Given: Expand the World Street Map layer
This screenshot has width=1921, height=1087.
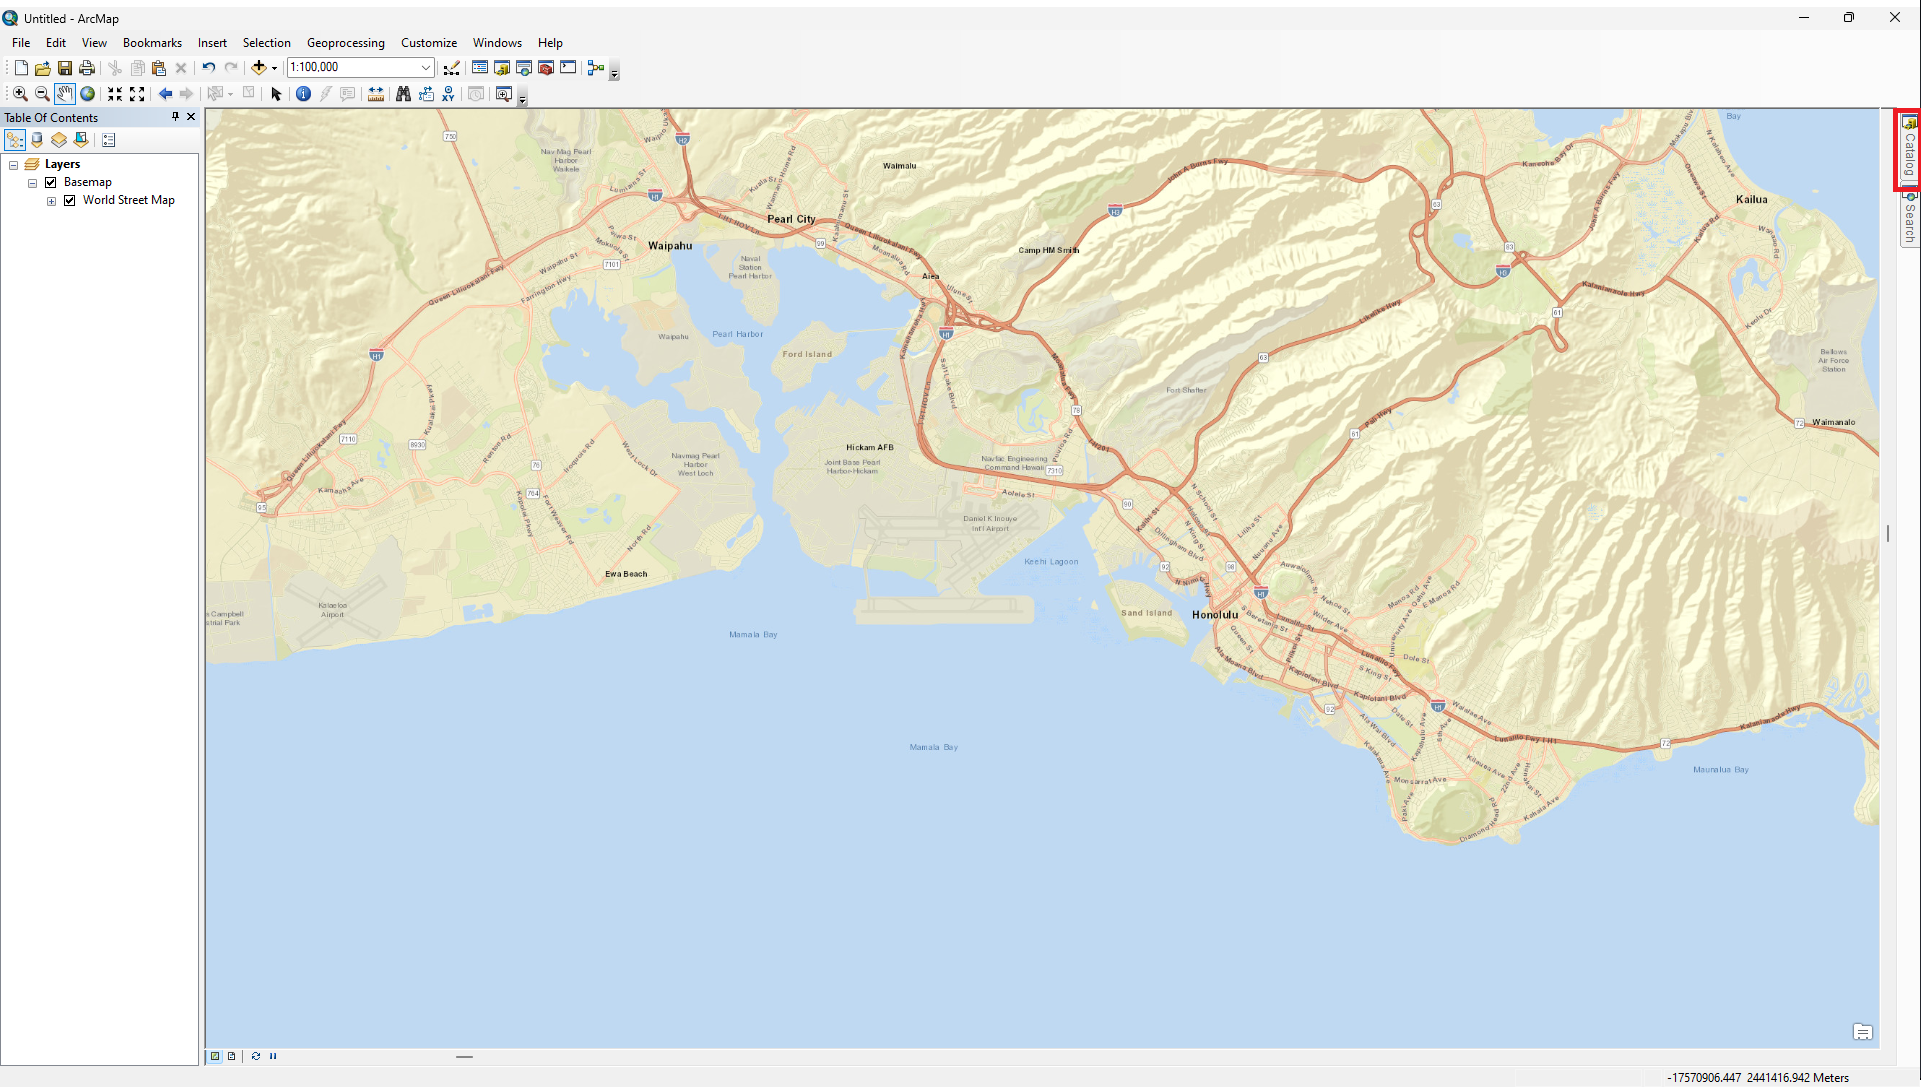Looking at the screenshot, I should pyautogui.click(x=51, y=201).
